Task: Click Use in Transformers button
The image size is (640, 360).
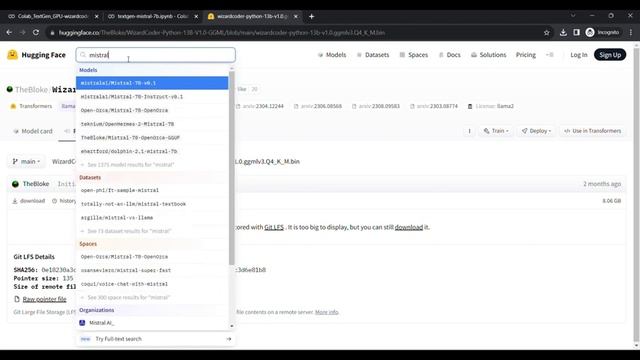Action: [592, 131]
